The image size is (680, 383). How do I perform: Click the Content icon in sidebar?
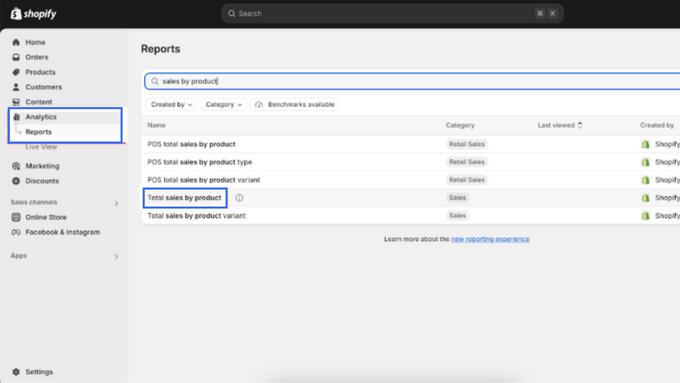pyautogui.click(x=16, y=102)
